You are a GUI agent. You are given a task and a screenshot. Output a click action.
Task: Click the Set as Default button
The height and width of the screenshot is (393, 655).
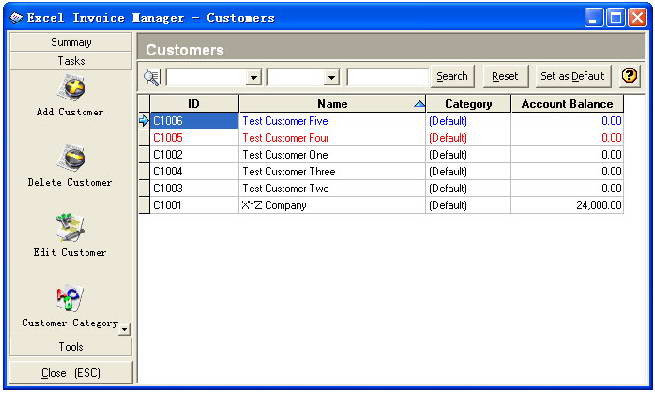(x=573, y=76)
